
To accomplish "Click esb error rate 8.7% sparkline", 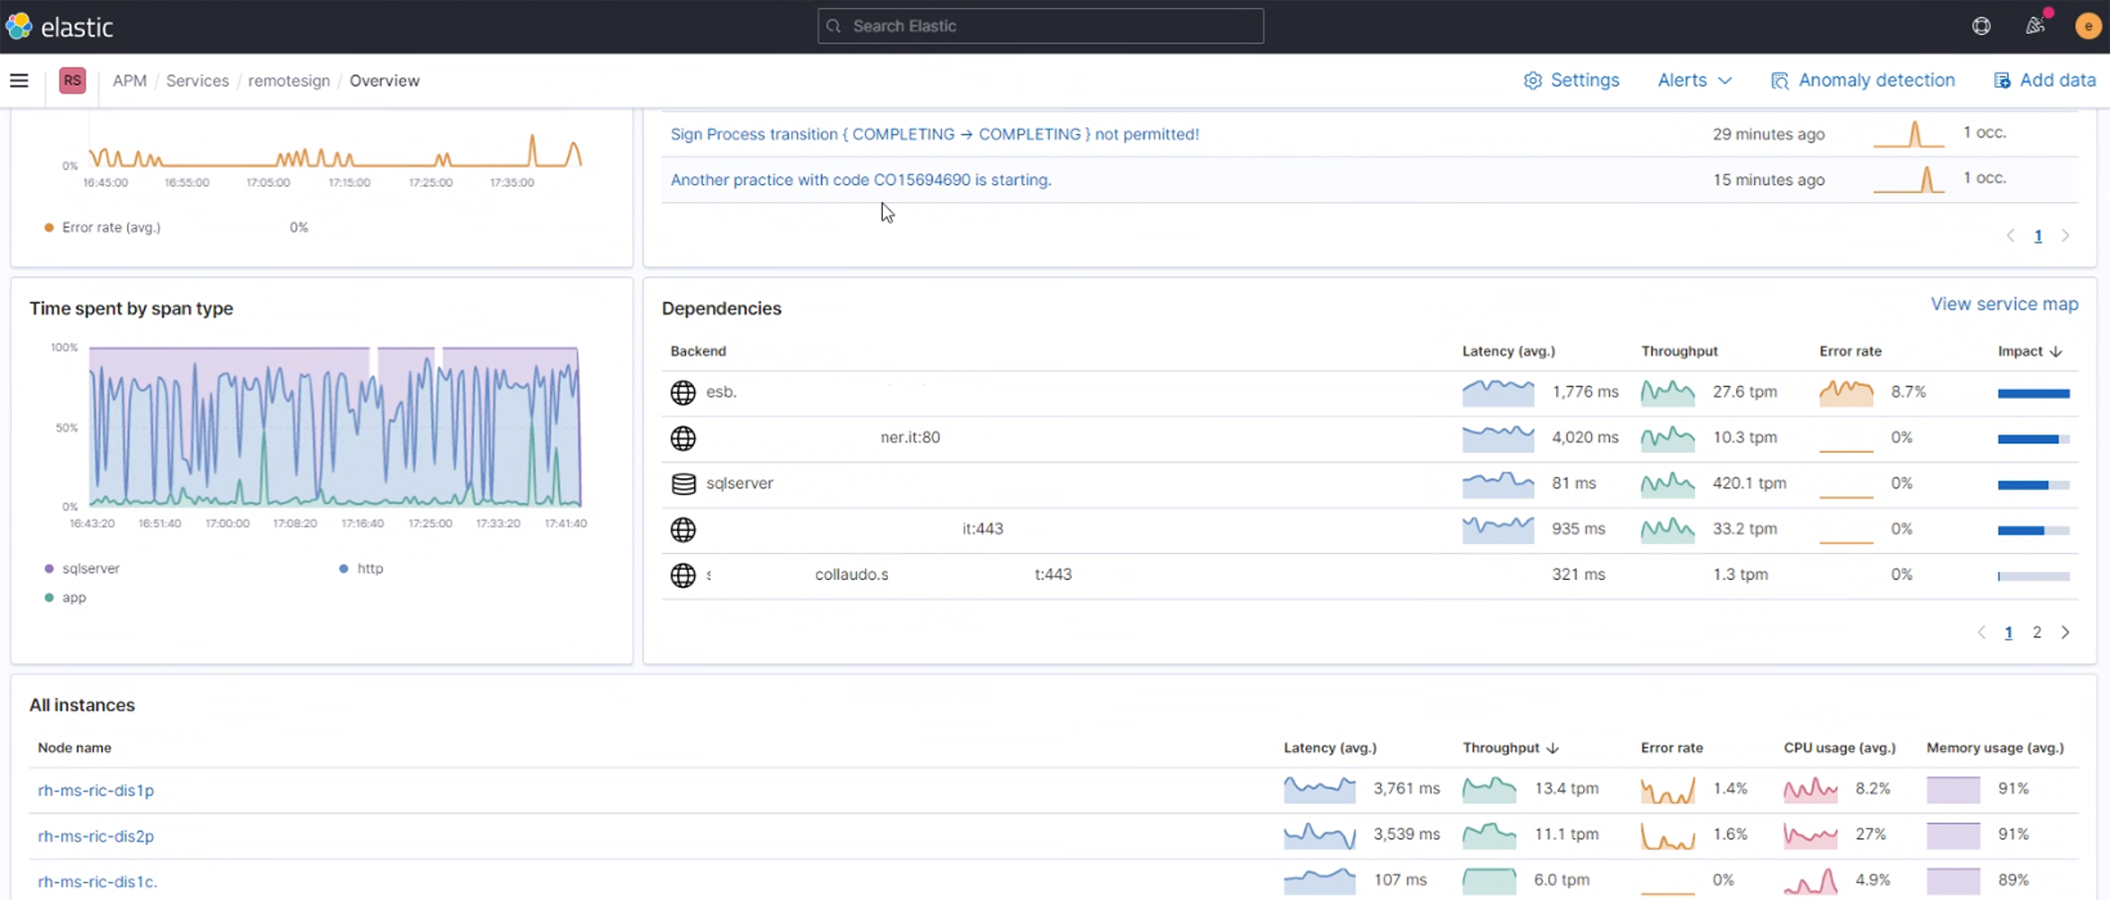I will (x=1846, y=392).
